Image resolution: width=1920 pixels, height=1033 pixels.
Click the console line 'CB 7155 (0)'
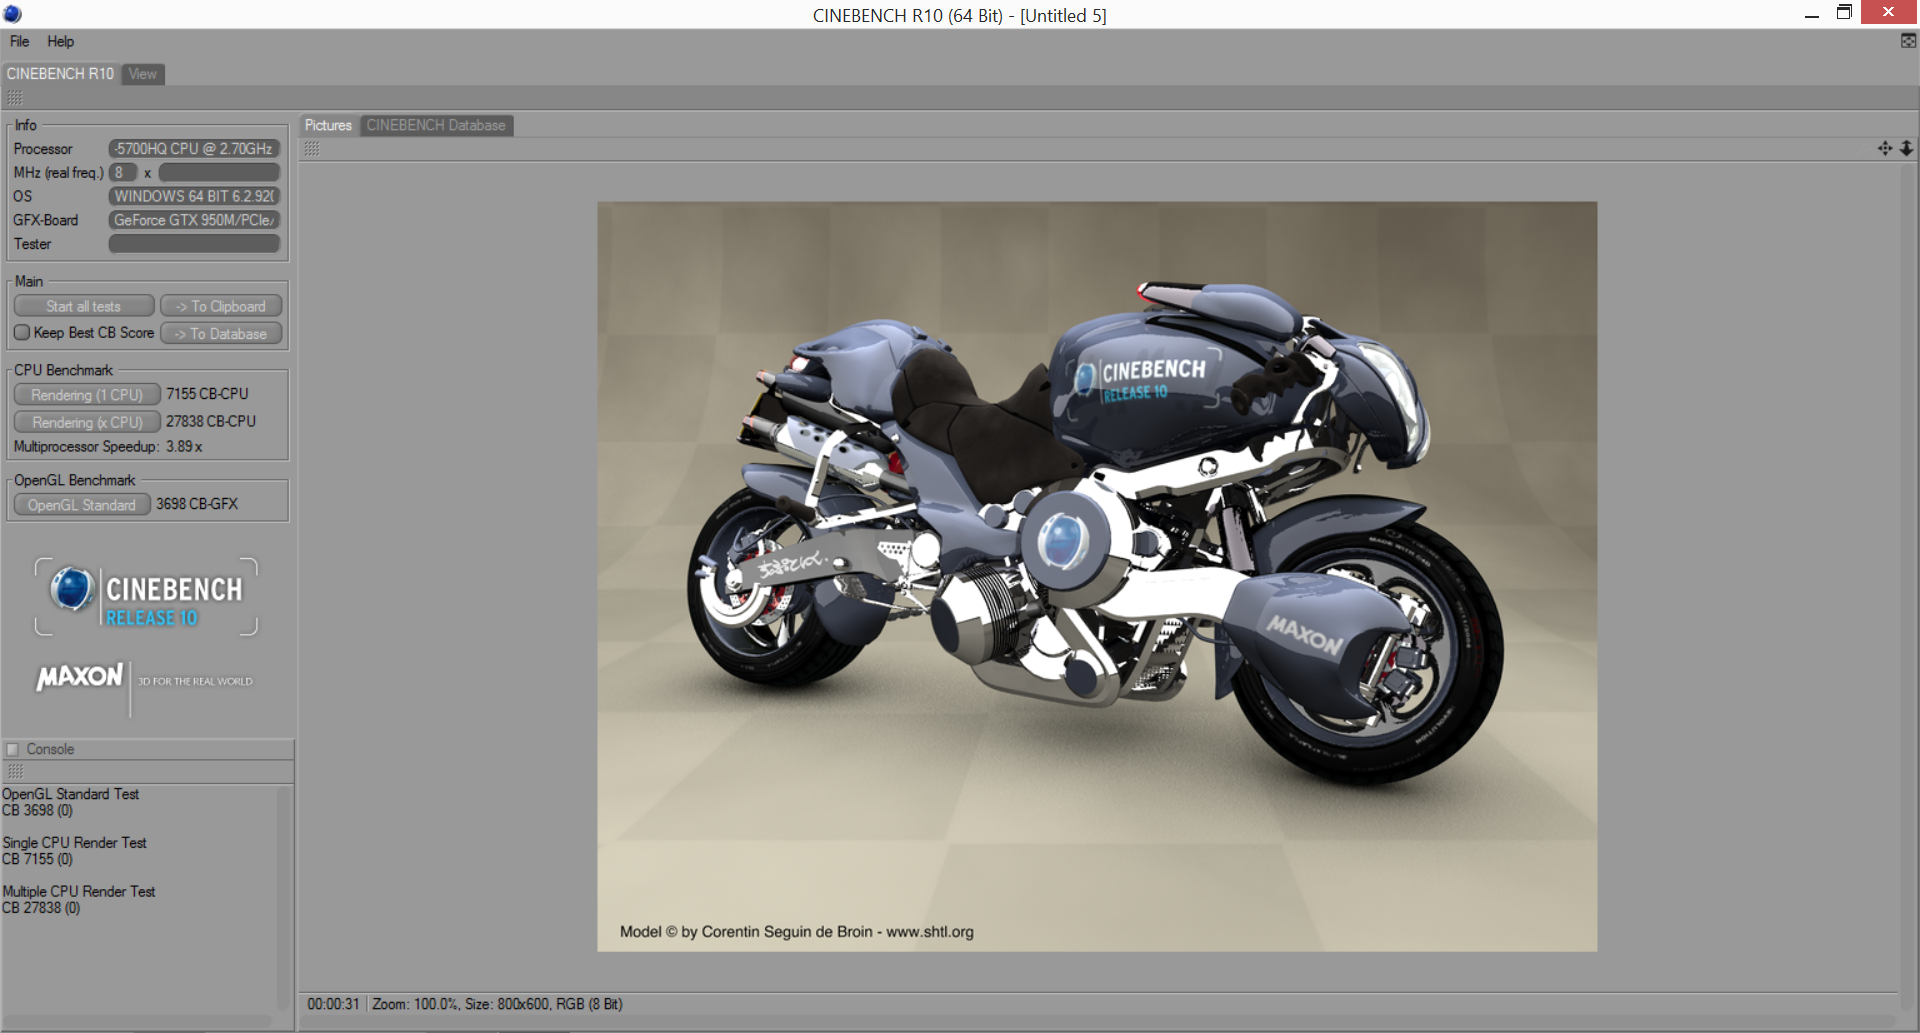pos(37,859)
